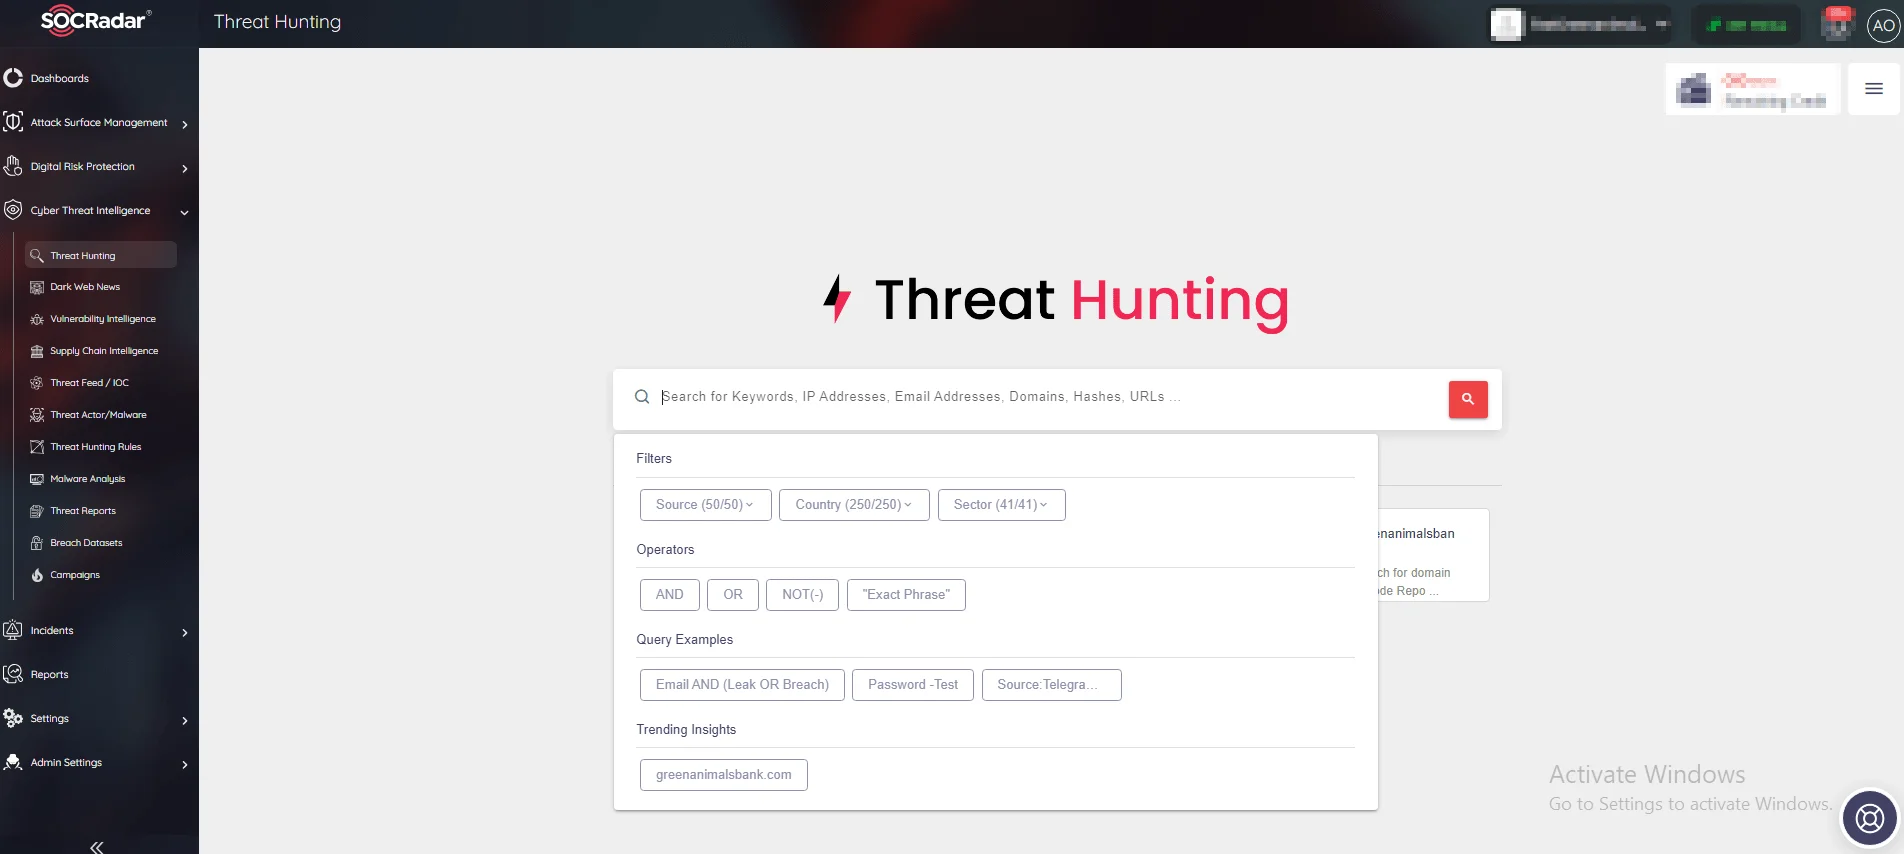Click the Threat Feed / IOC icon
Image resolution: width=1904 pixels, height=854 pixels.
coord(37,383)
